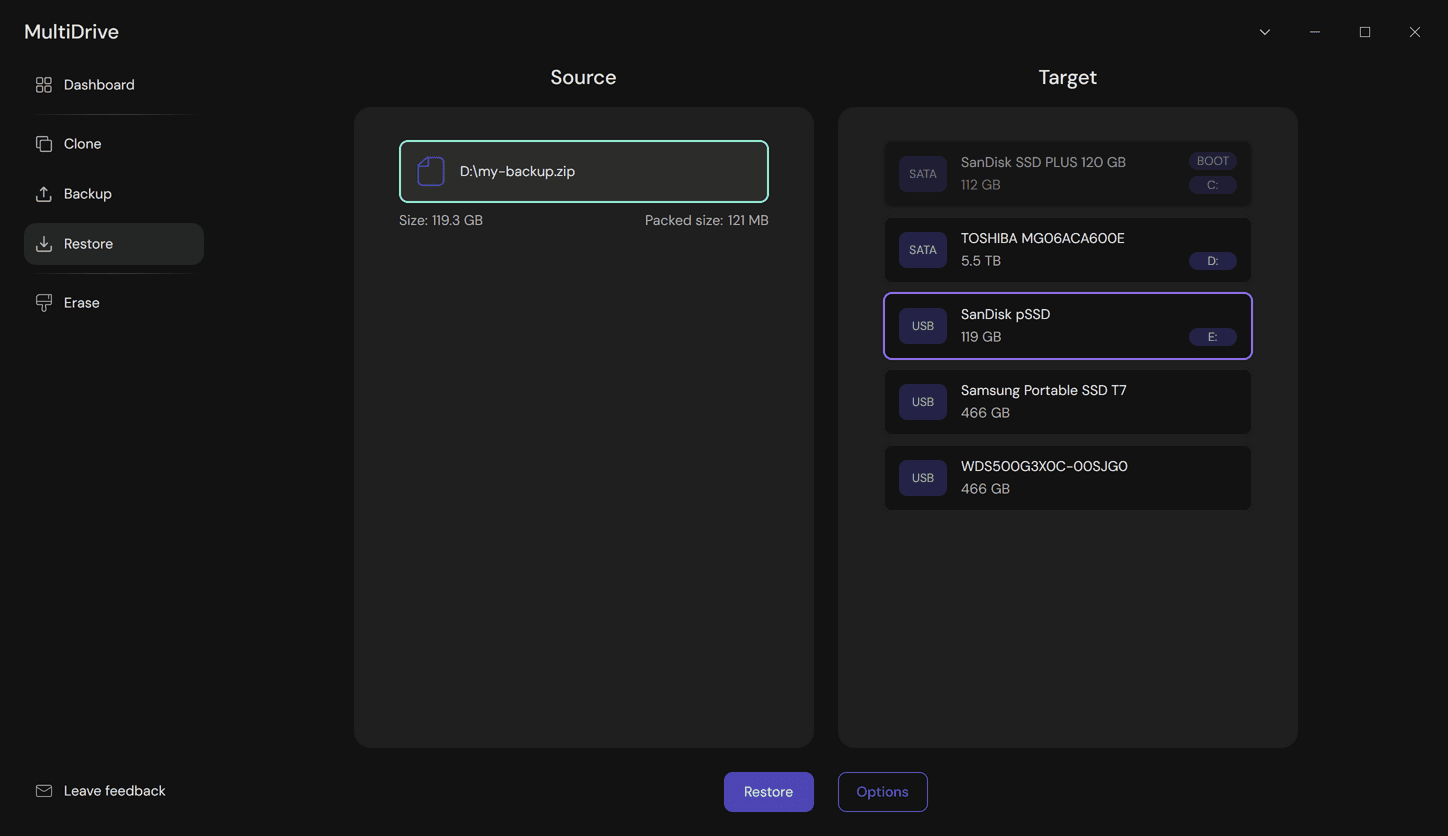1448x836 pixels.
Task: Select the Restore icon in the sidebar
Action: tap(44, 243)
